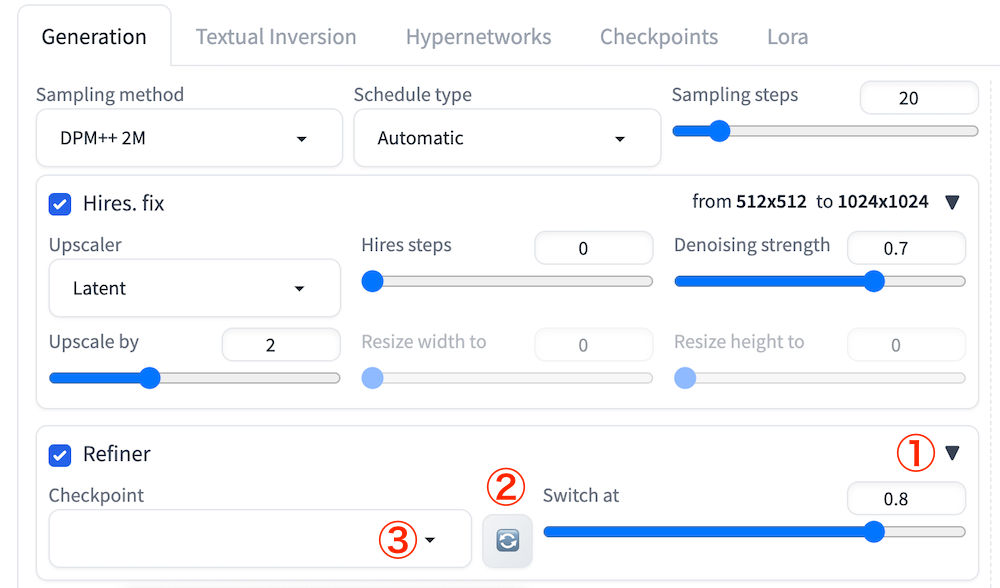The image size is (1000, 588).
Task: Open the Upscaler Latent dropdown
Action: click(194, 288)
